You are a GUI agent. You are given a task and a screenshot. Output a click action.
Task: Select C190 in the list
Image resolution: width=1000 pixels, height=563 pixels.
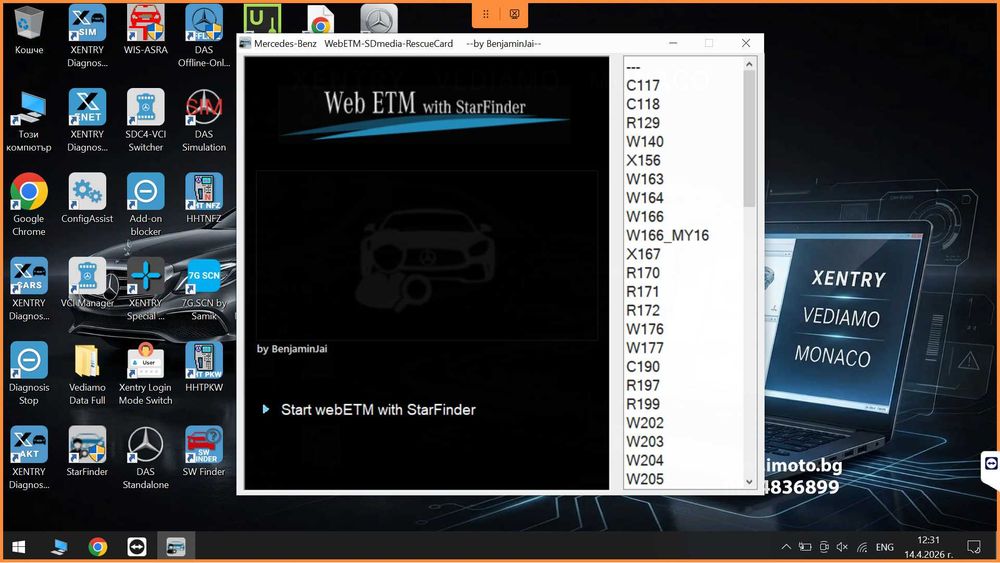click(x=643, y=367)
